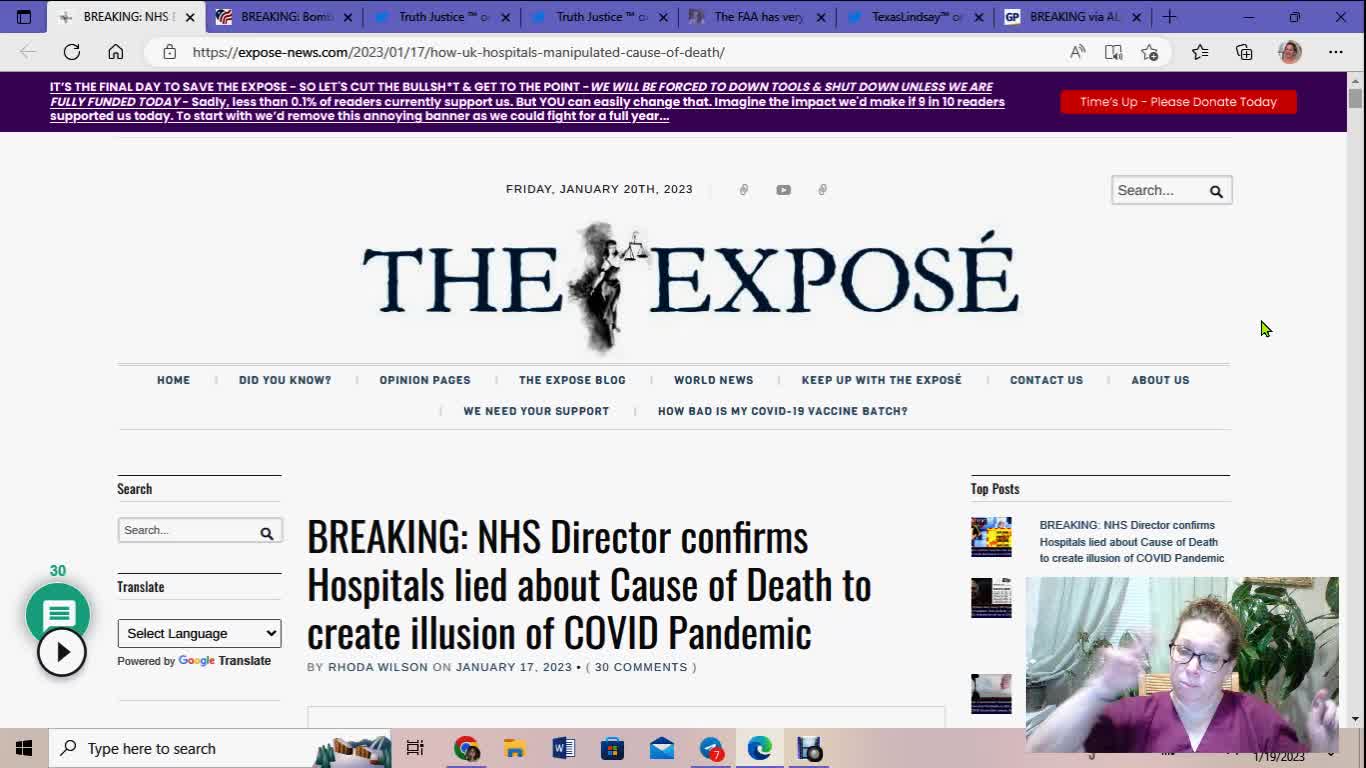Open WE NEED YOUR SUPPORT menu item

[536, 411]
